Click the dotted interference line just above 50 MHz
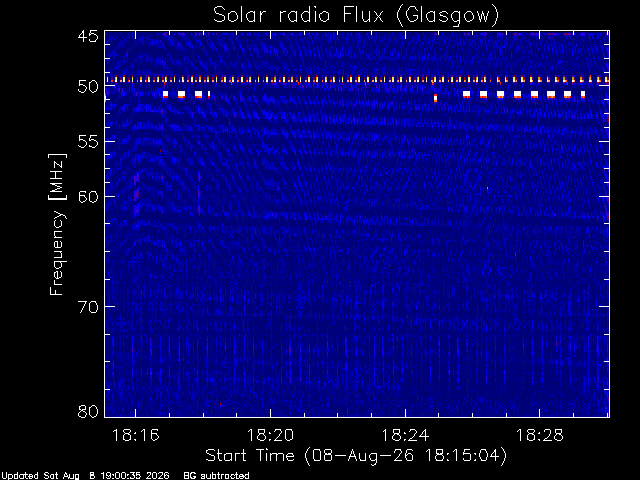The image size is (640, 480). point(357,80)
